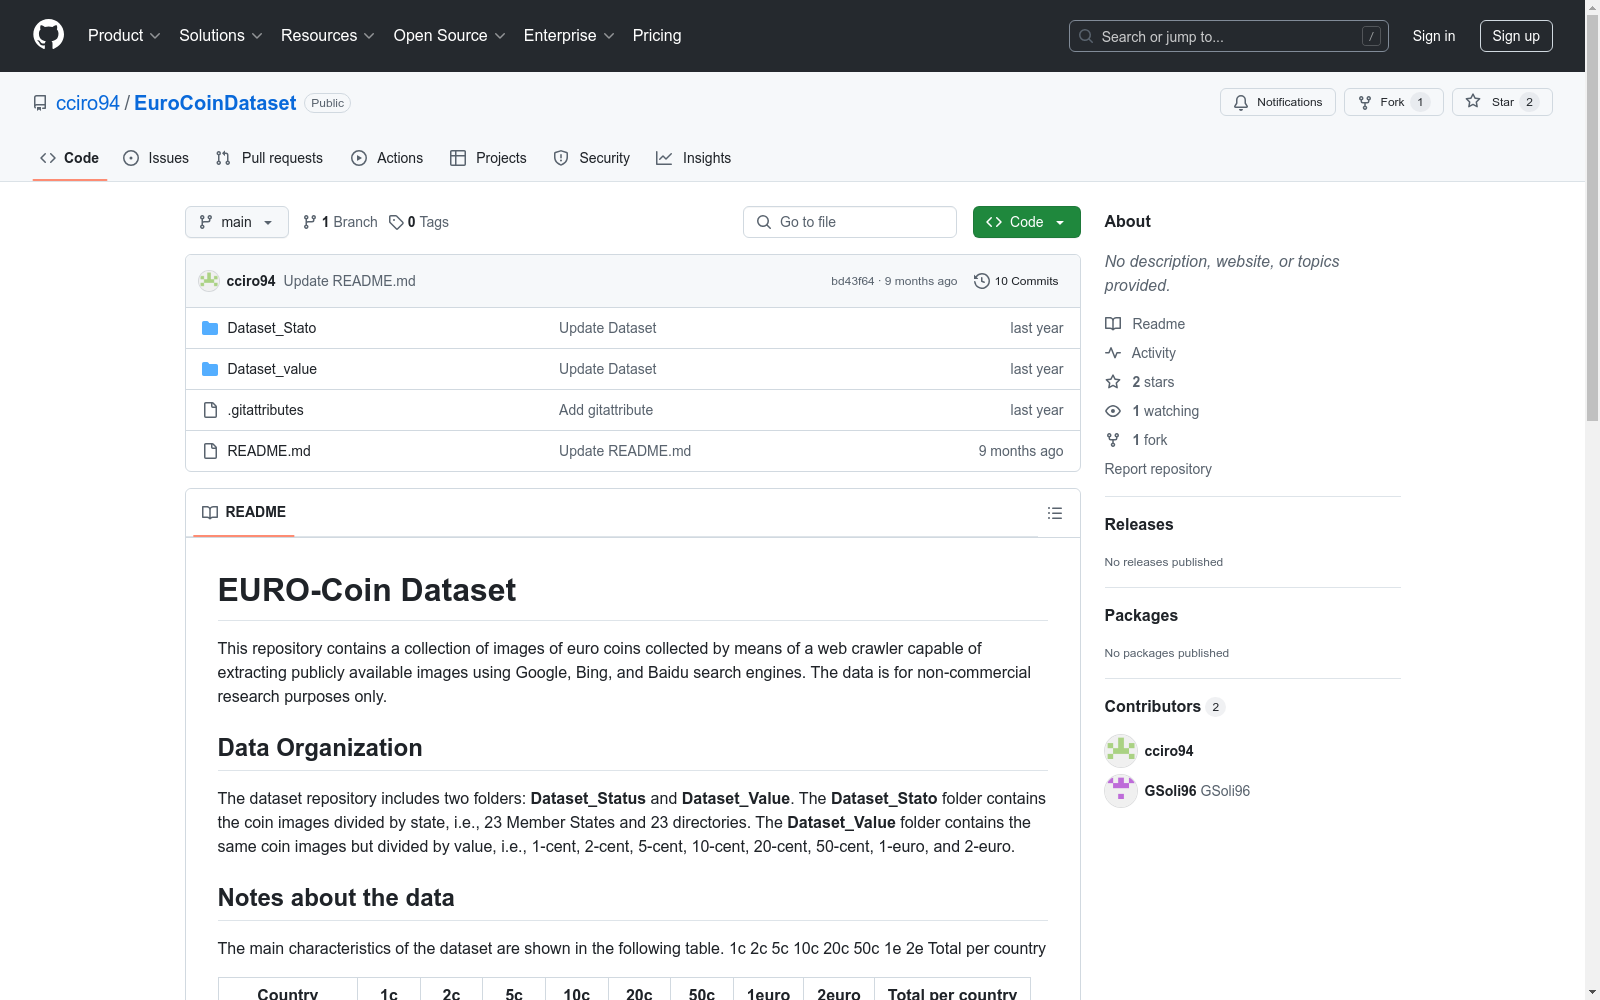Viewport: 1600px width, 1000px height.
Task: Open commit bd43f64 hash link
Action: 853,281
